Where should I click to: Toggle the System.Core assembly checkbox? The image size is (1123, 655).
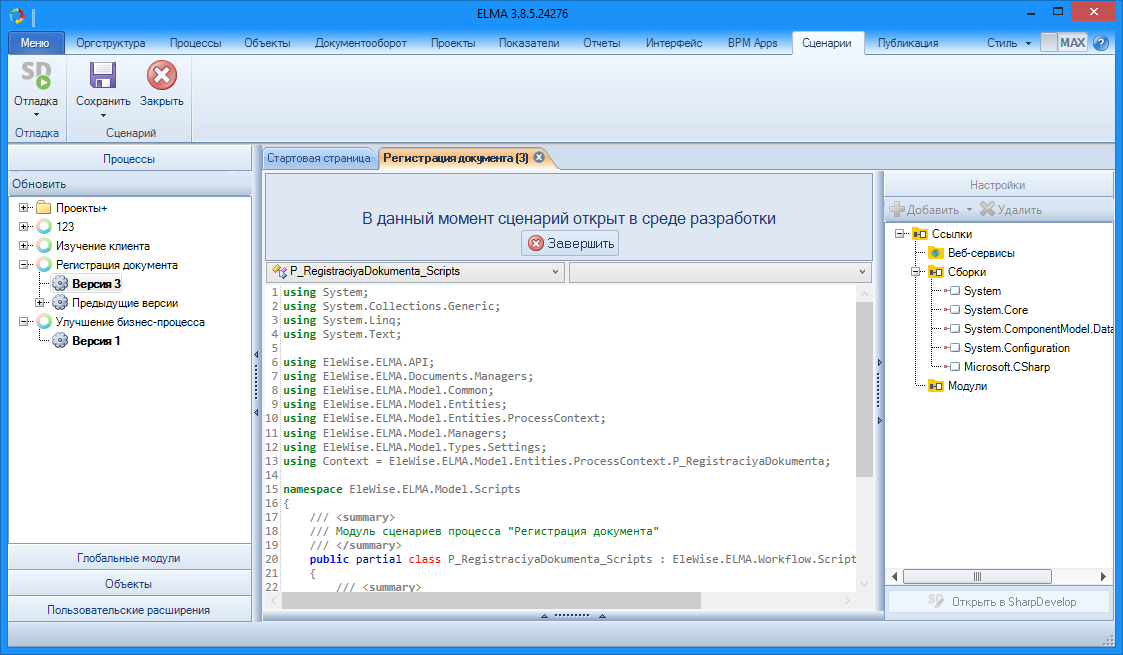tap(954, 310)
